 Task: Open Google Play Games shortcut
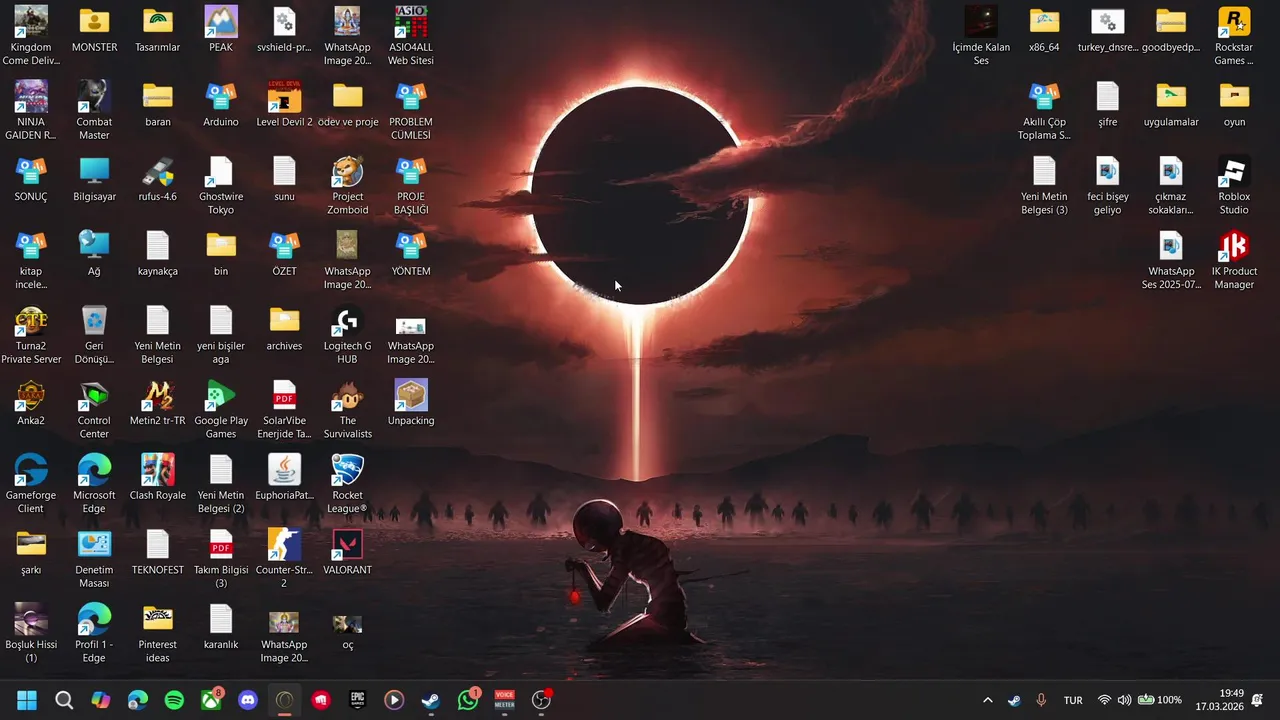(x=221, y=410)
